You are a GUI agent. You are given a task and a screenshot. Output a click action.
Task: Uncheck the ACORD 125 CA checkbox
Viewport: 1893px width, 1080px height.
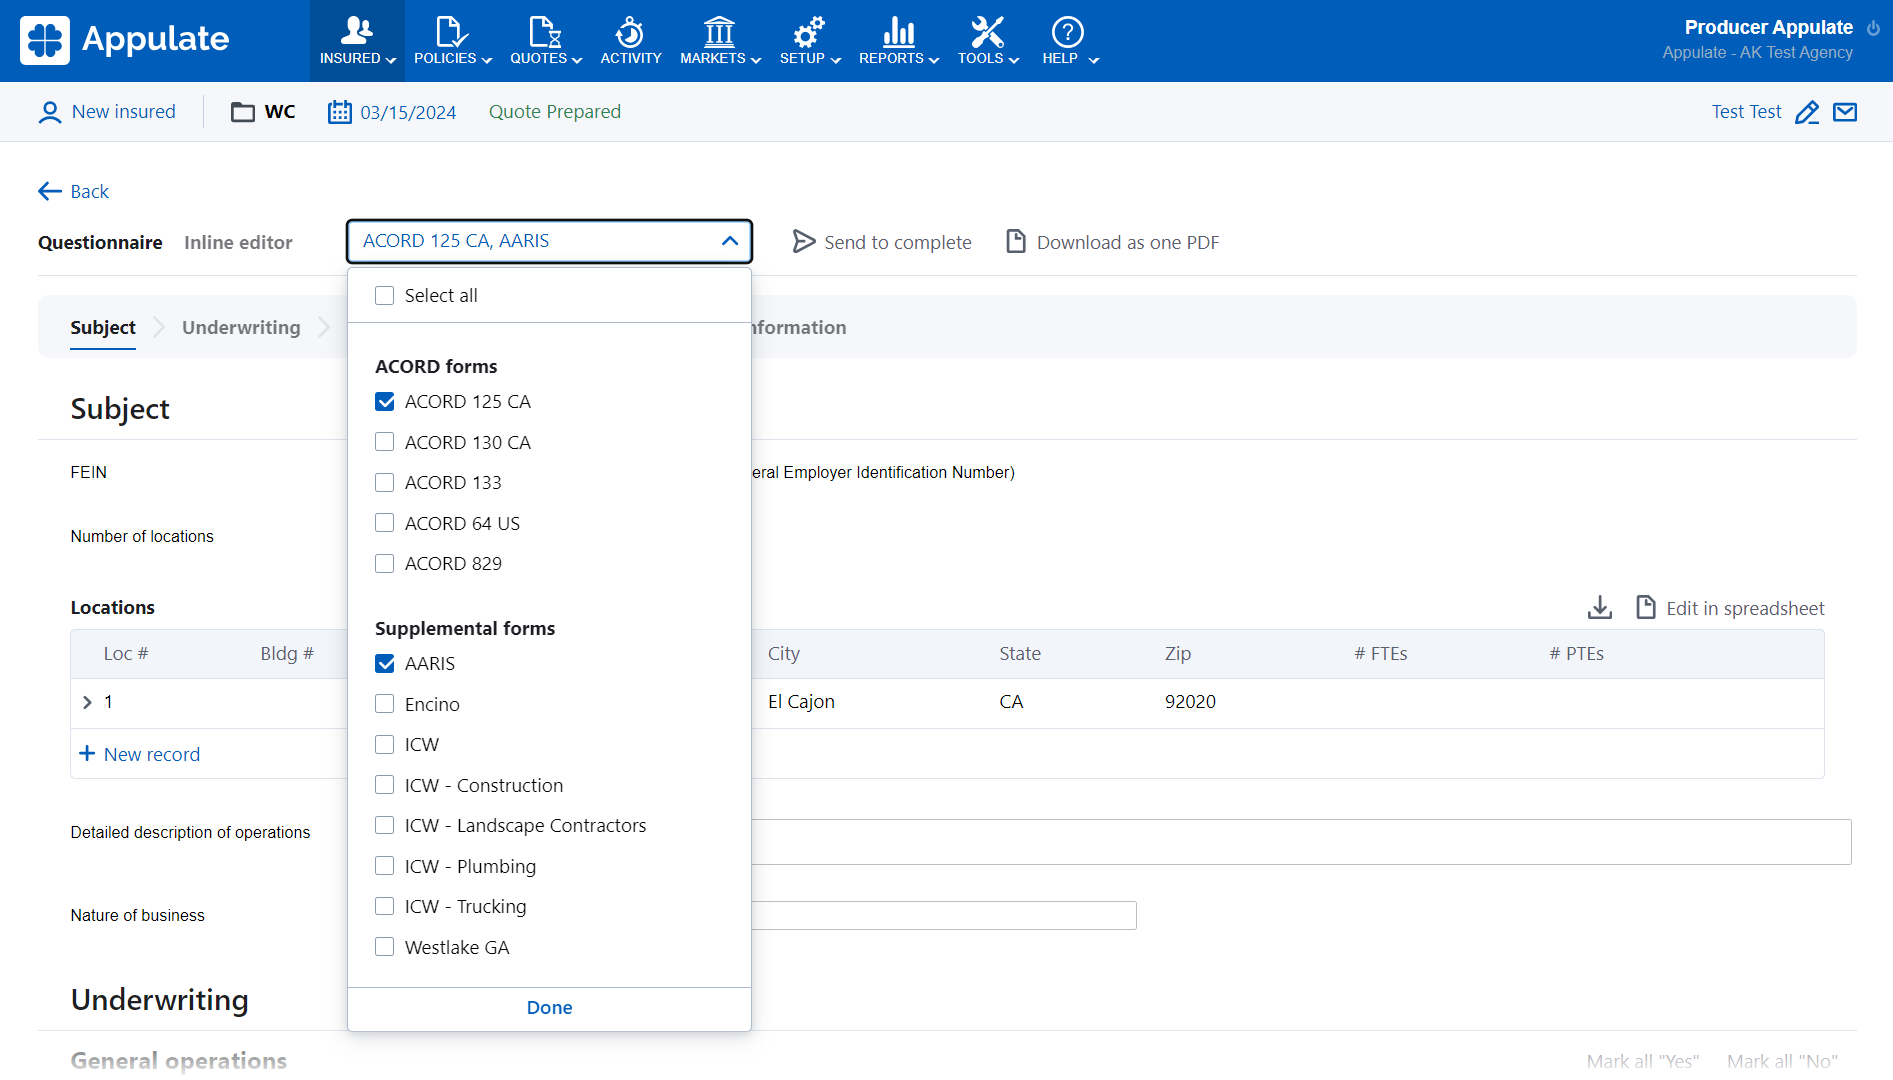[385, 402]
